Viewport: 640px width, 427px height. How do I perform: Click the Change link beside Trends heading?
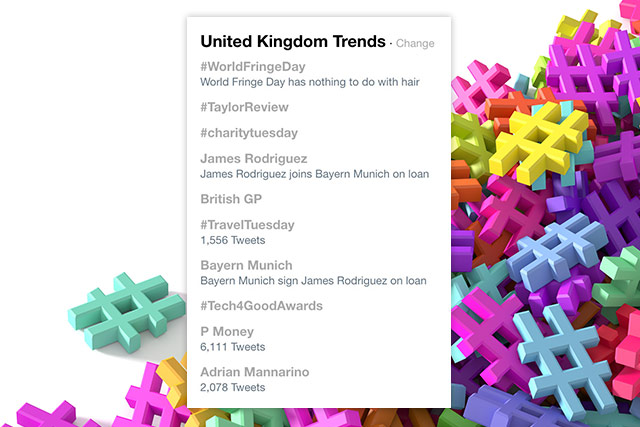415,43
